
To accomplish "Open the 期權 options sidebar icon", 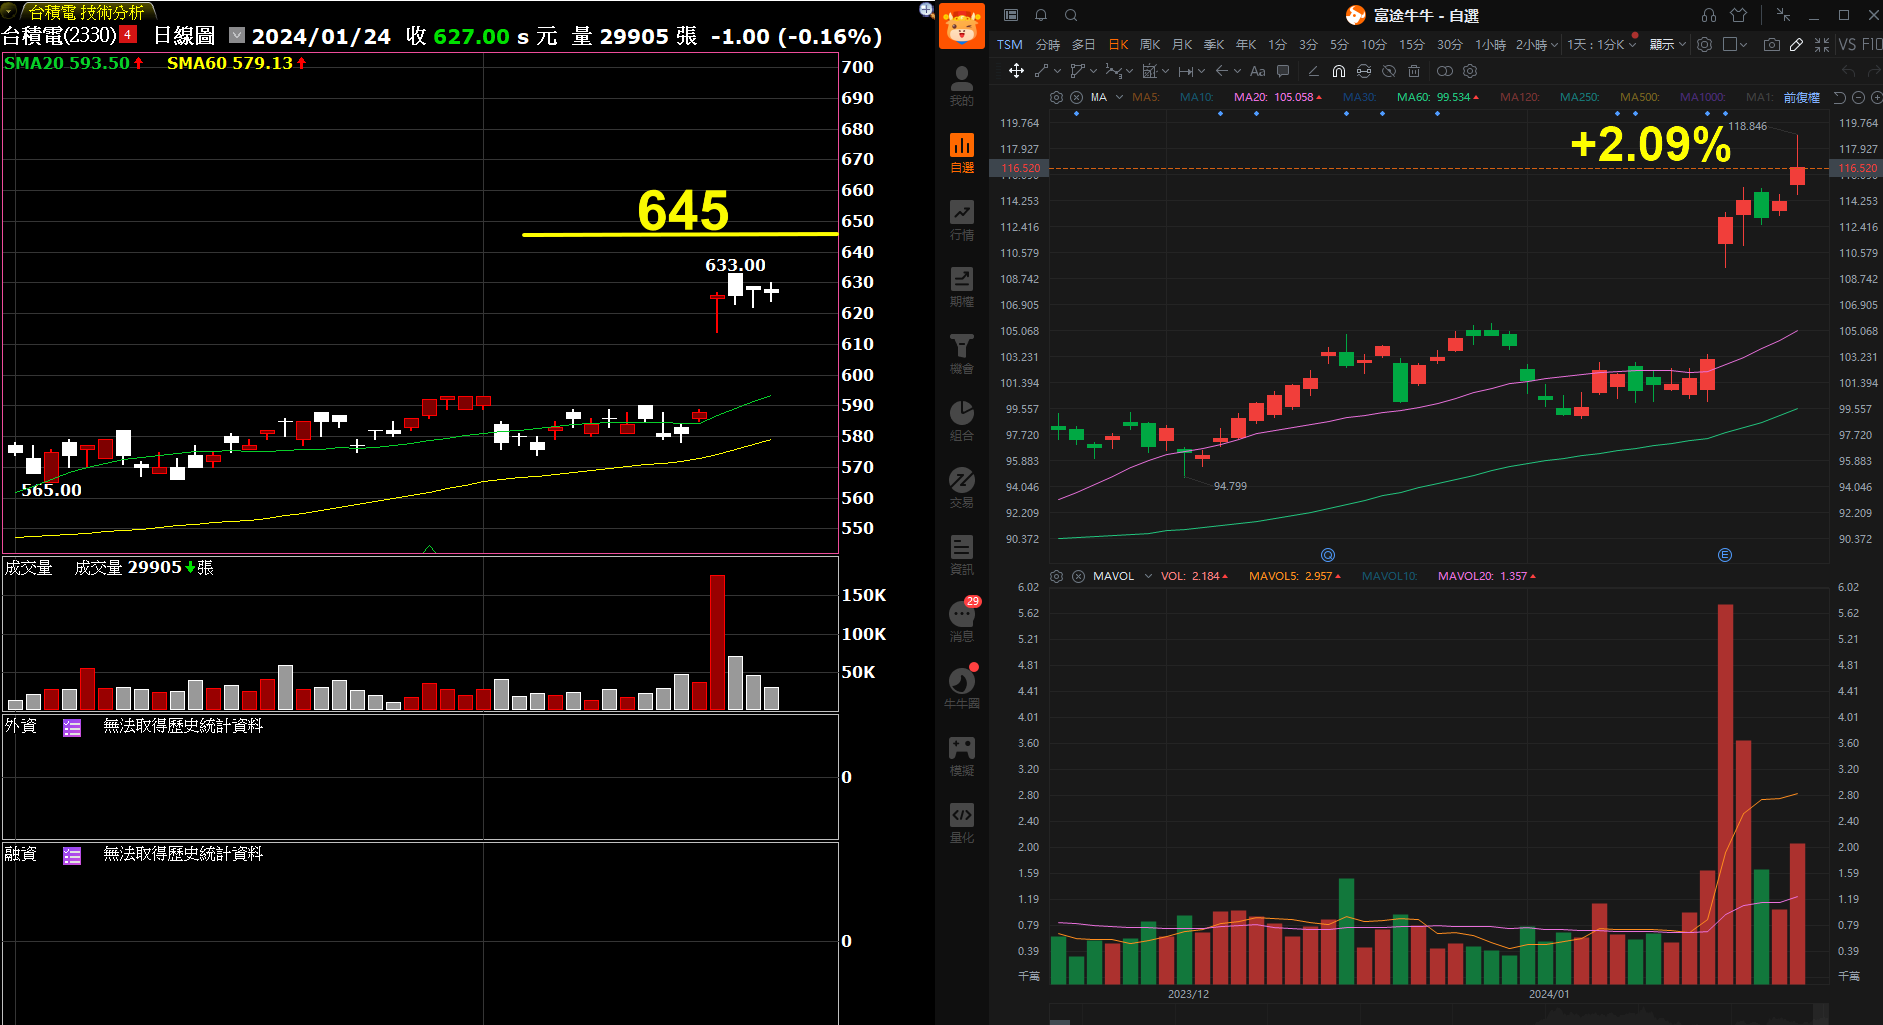I will click(x=961, y=287).
